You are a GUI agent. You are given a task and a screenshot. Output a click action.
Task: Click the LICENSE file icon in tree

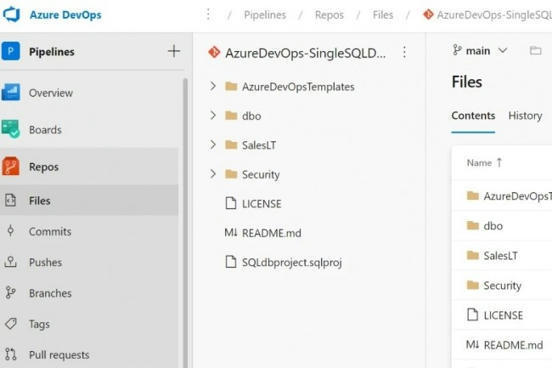(231, 203)
